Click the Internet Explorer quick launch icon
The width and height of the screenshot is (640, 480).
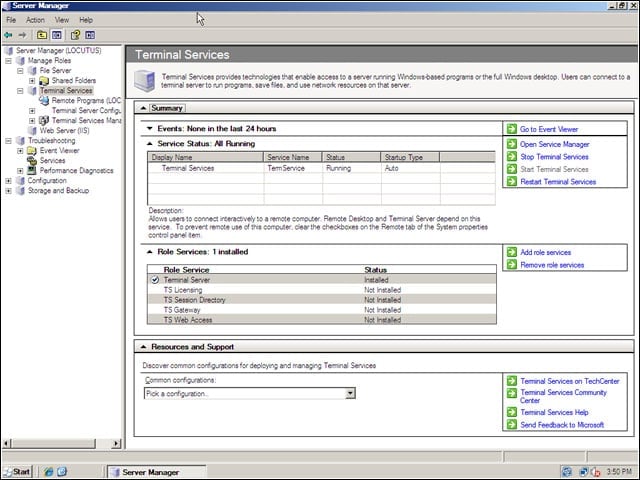pyautogui.click(x=48, y=472)
